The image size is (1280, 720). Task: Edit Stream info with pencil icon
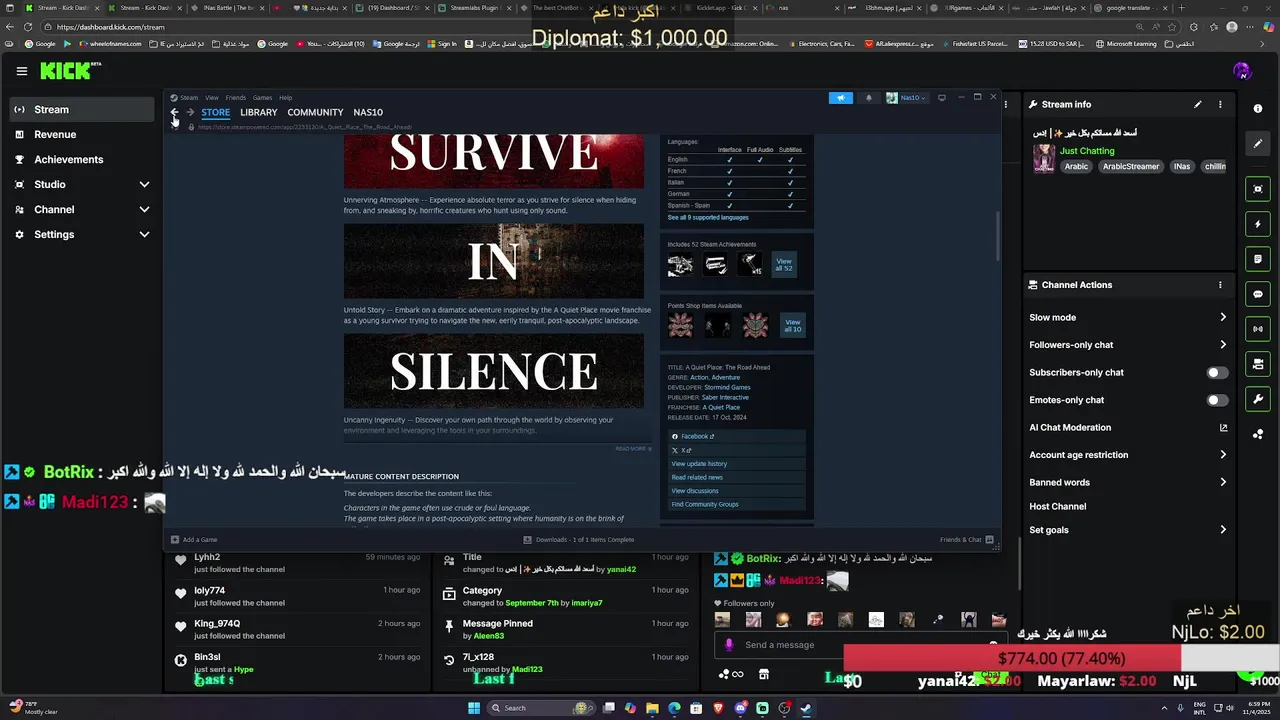1197,104
